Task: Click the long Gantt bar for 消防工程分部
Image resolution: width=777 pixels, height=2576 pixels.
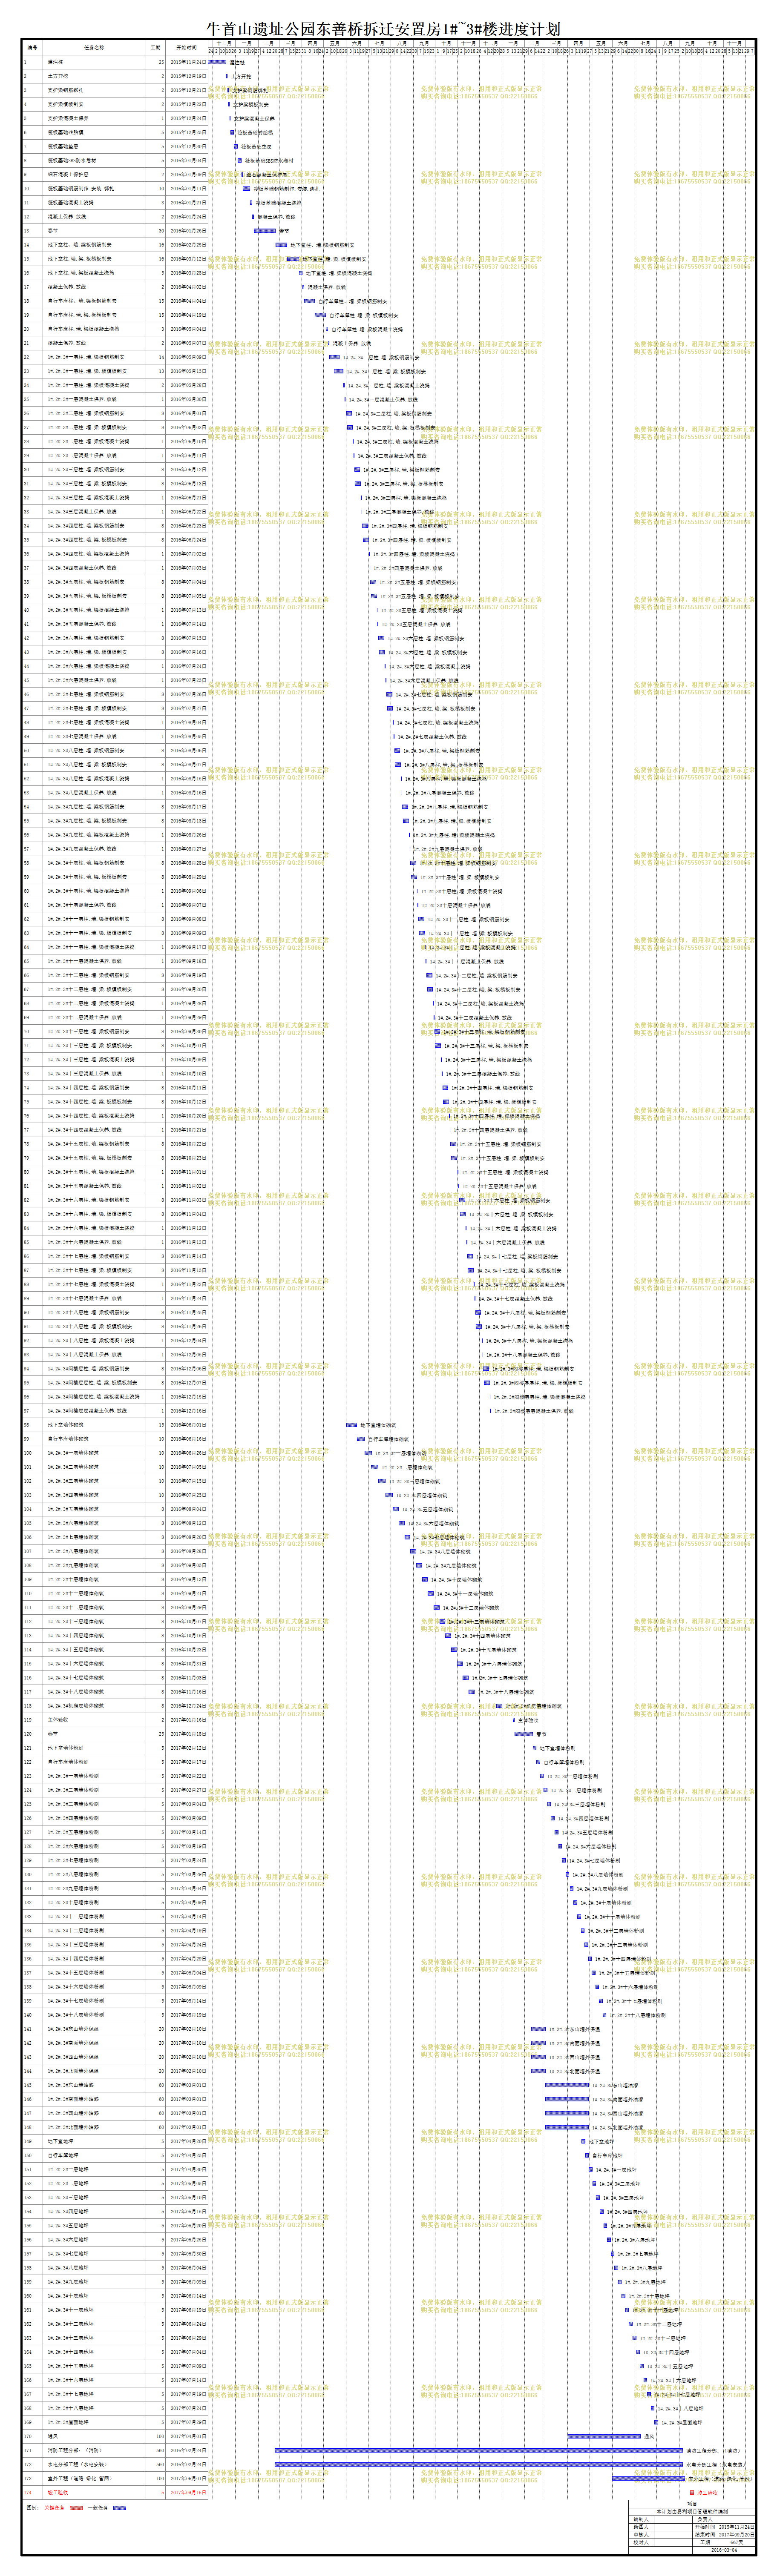Action: point(479,2450)
